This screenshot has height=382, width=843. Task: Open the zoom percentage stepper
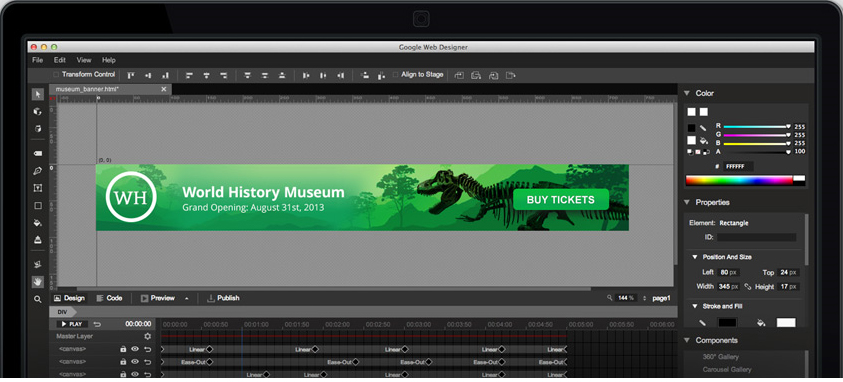coord(644,298)
